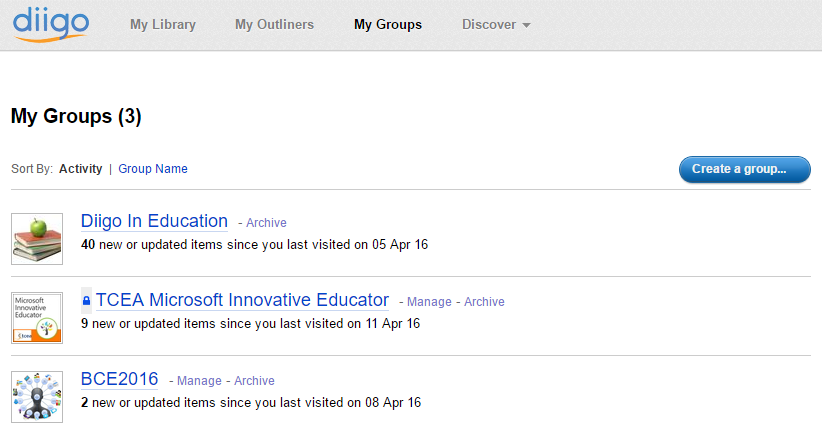Open the BCE2016 group link
Screen dimensions: 822x433
tap(119, 379)
